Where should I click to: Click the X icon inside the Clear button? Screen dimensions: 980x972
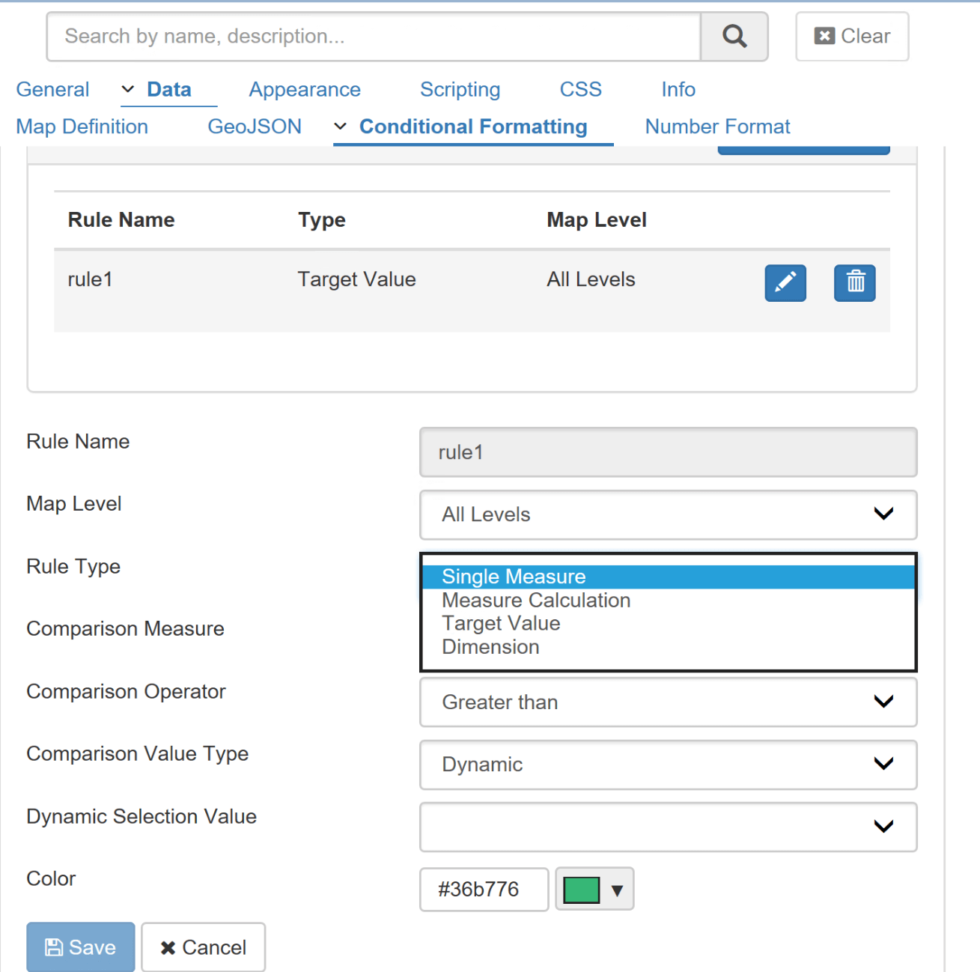pos(823,35)
